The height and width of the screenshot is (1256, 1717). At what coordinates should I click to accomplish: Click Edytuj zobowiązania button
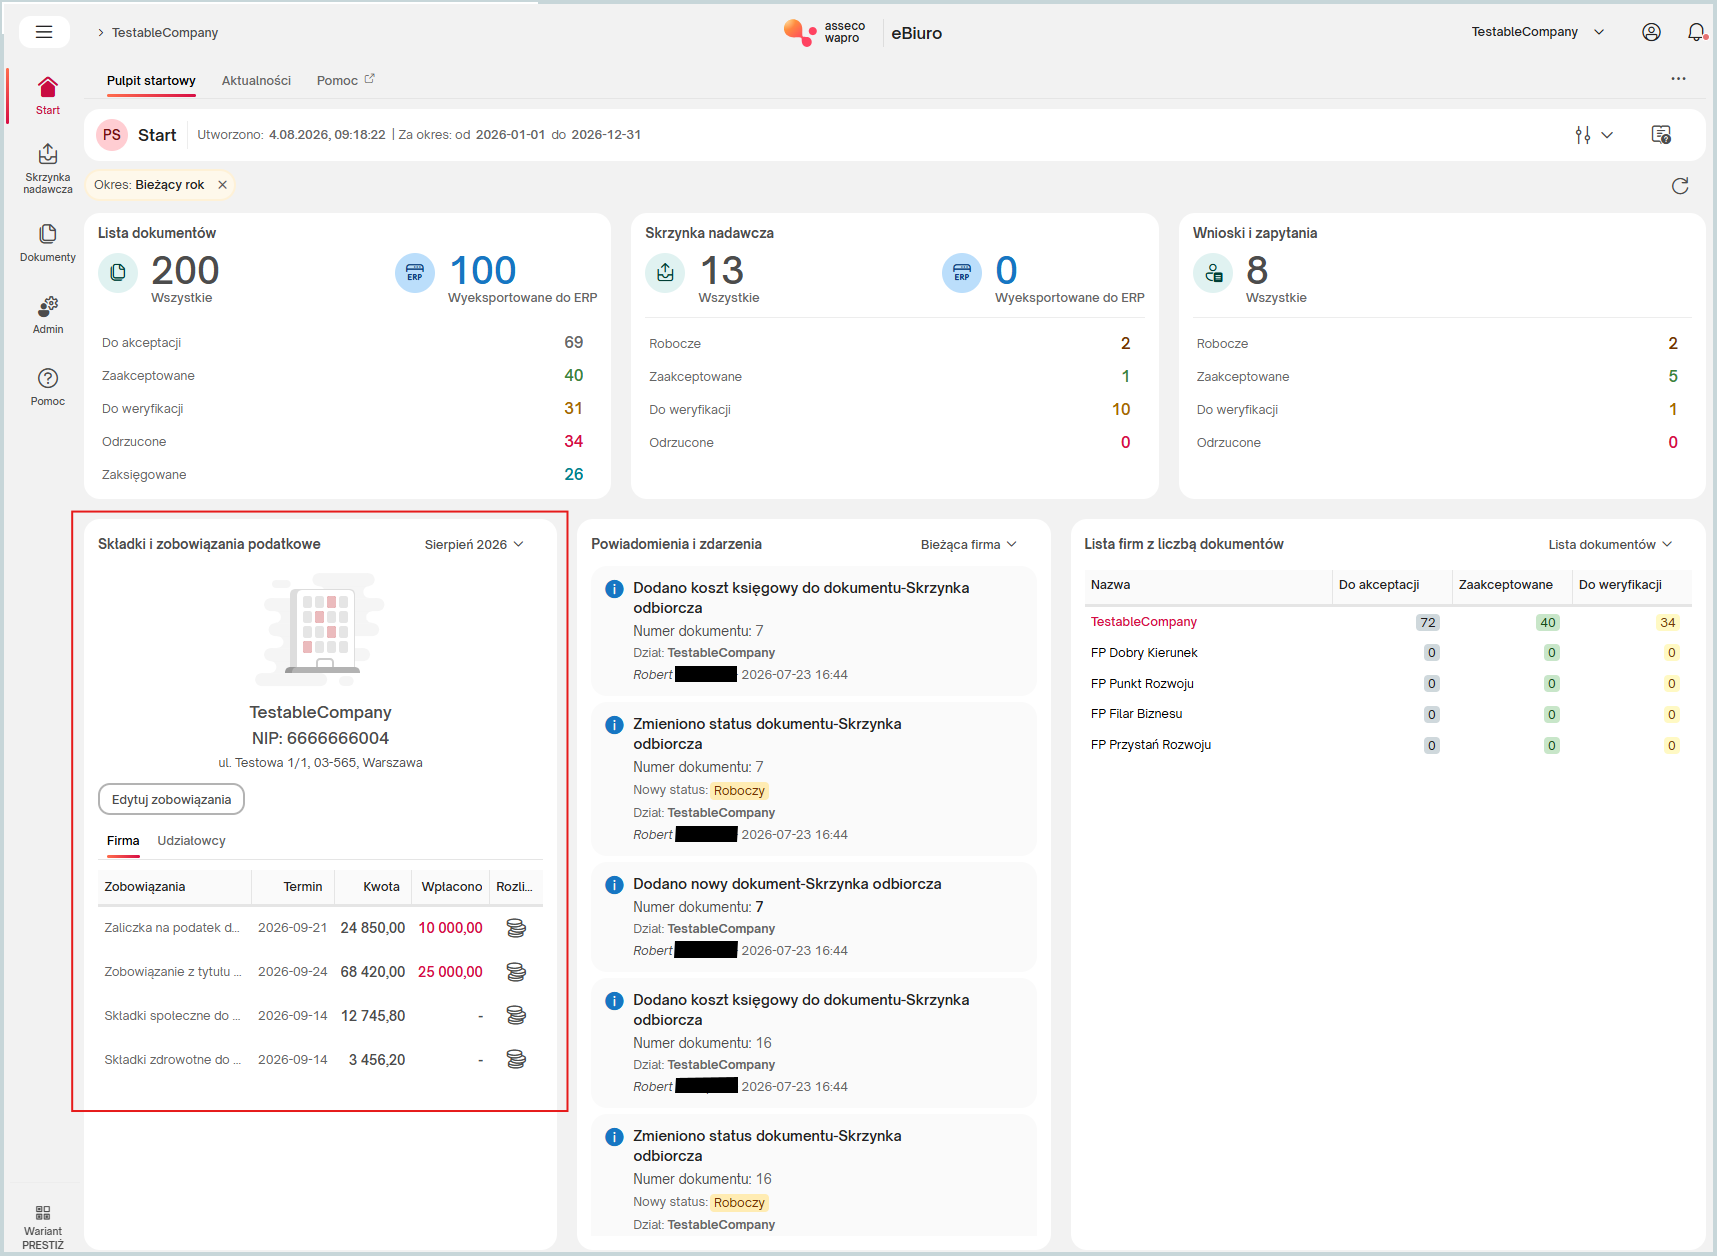[171, 800]
